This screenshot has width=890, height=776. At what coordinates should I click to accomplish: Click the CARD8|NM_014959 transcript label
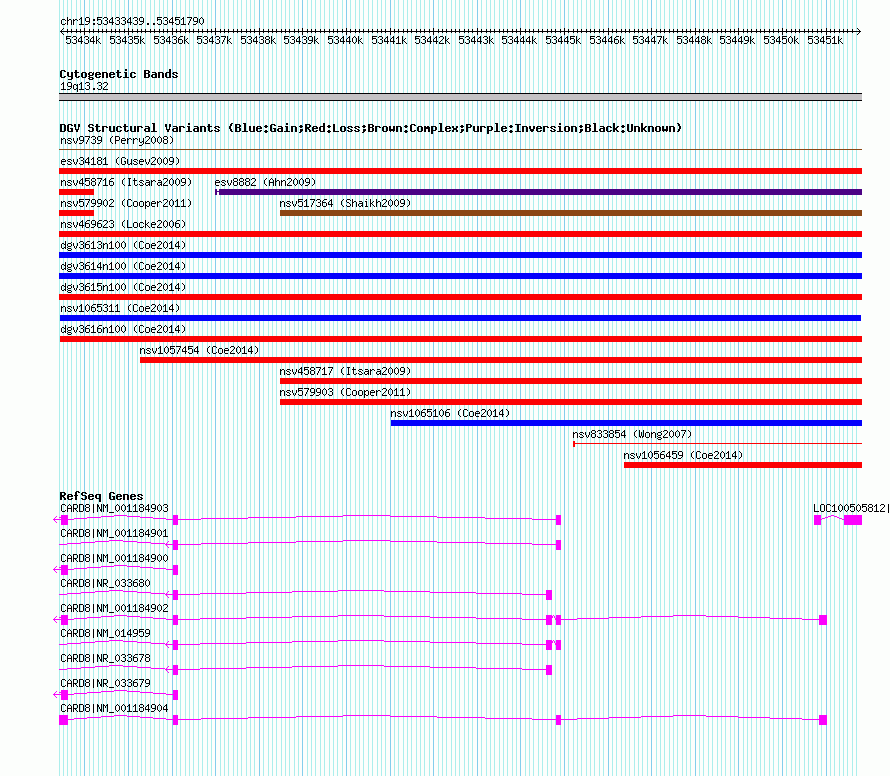point(105,634)
